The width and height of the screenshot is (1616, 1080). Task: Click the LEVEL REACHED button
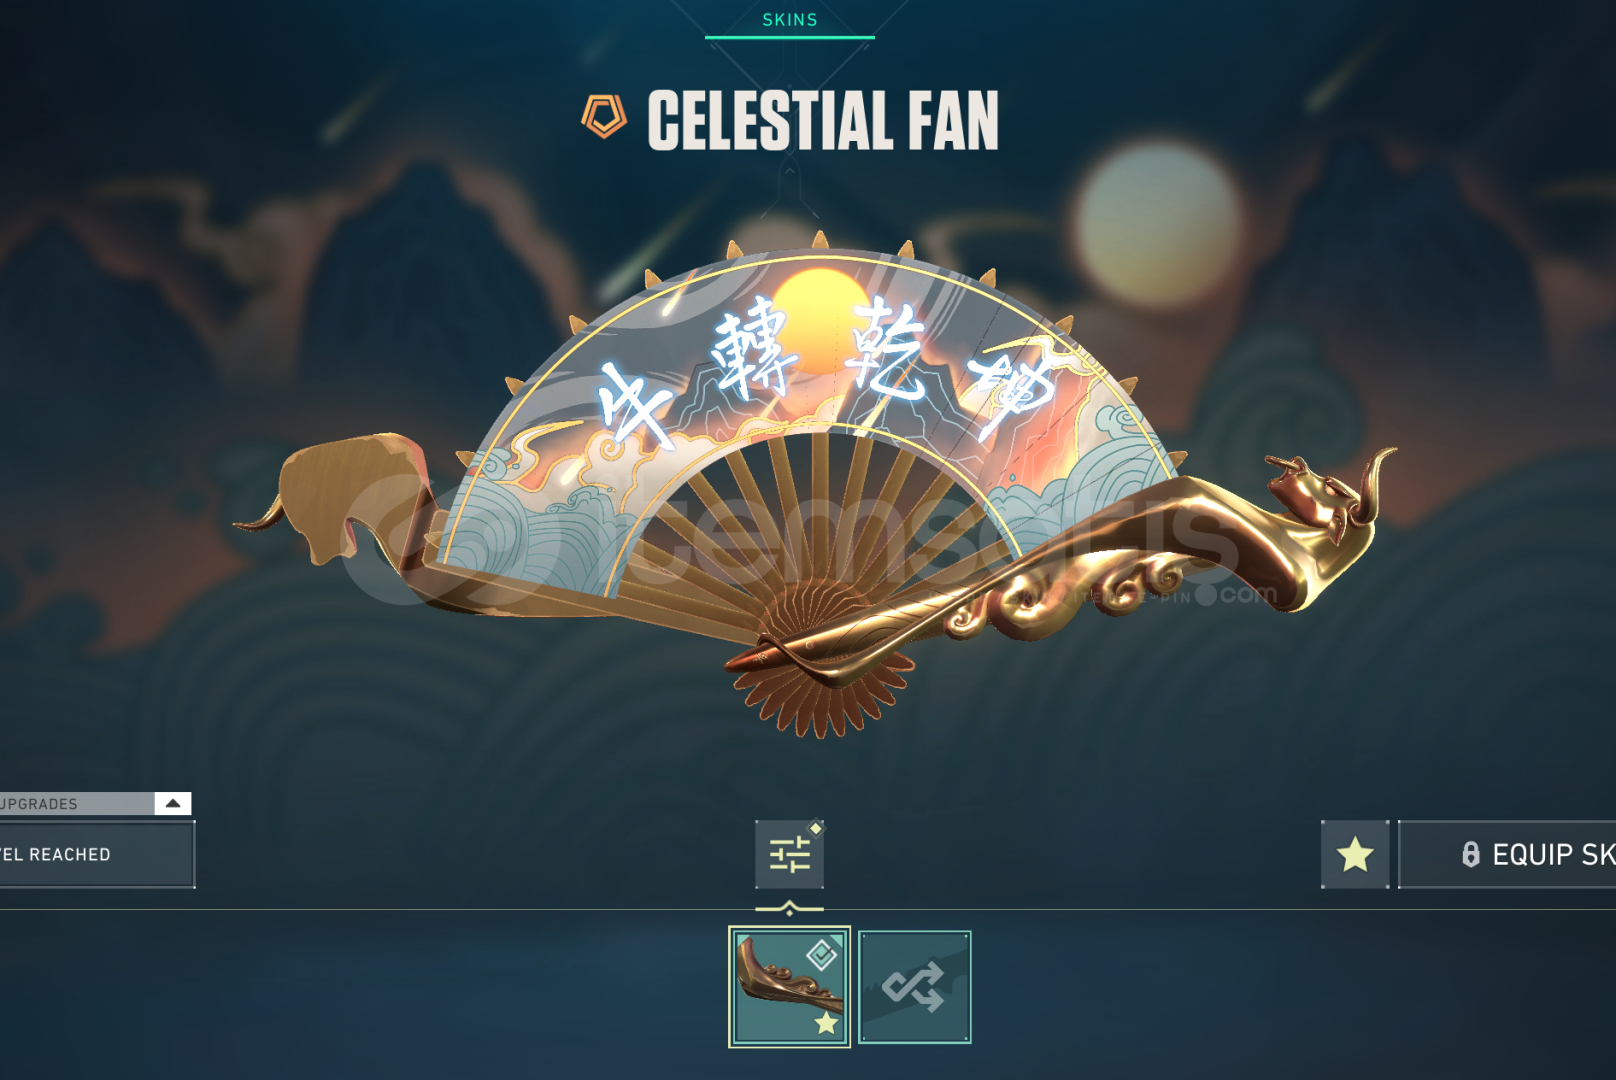pyautogui.click(x=97, y=854)
